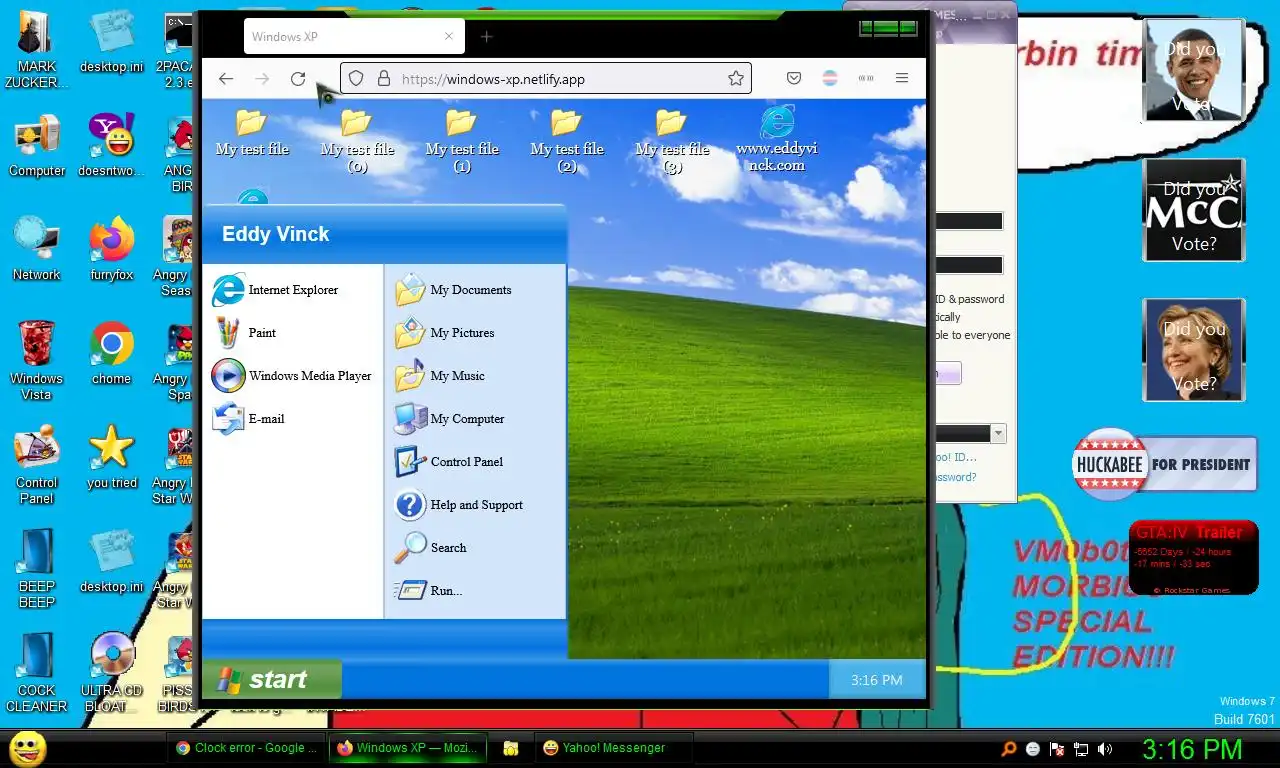
Task: Launch 'chome' Chrome desktop icon
Action: 111,353
